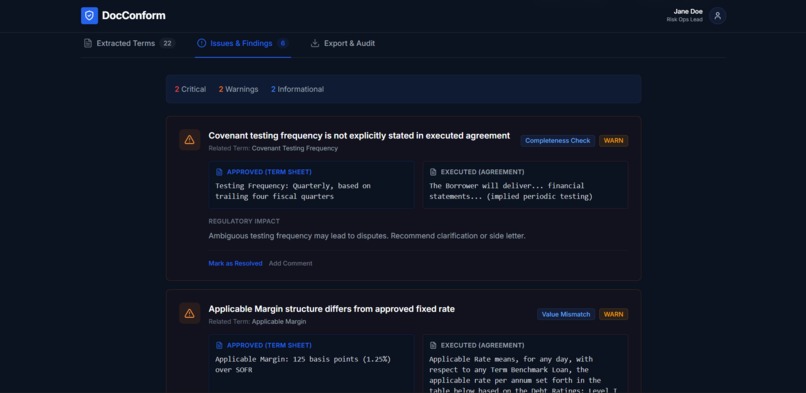Screen dimensions: 806x393
Task: Click 'The Borrower will deliver' executed text
Action: (x=511, y=191)
